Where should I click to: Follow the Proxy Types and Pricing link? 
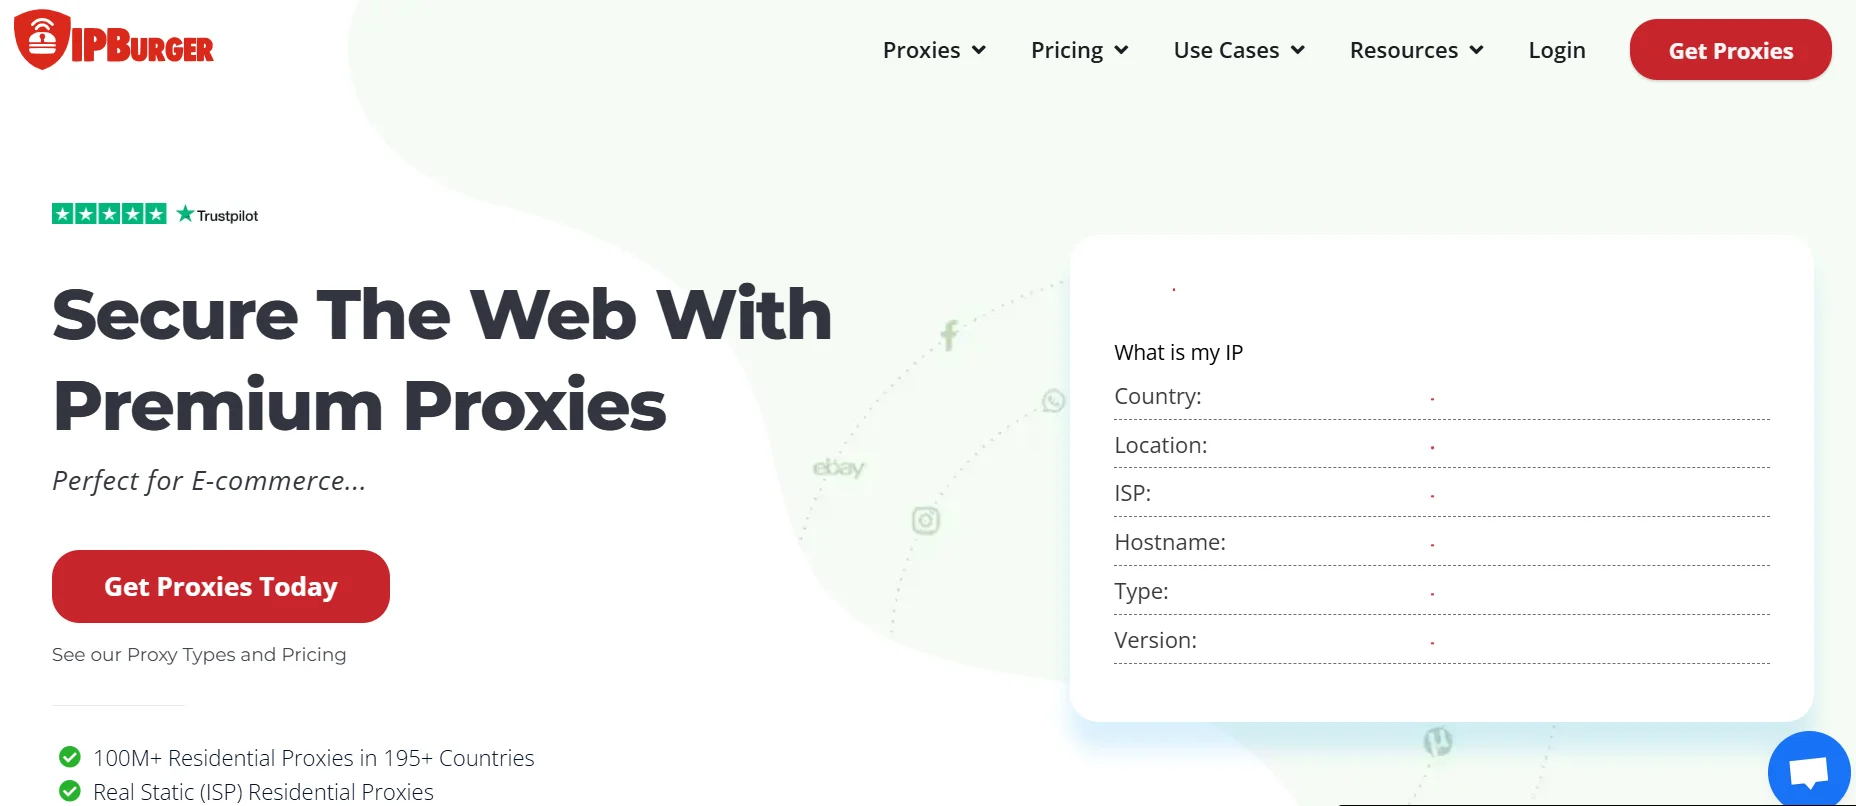[x=199, y=654]
